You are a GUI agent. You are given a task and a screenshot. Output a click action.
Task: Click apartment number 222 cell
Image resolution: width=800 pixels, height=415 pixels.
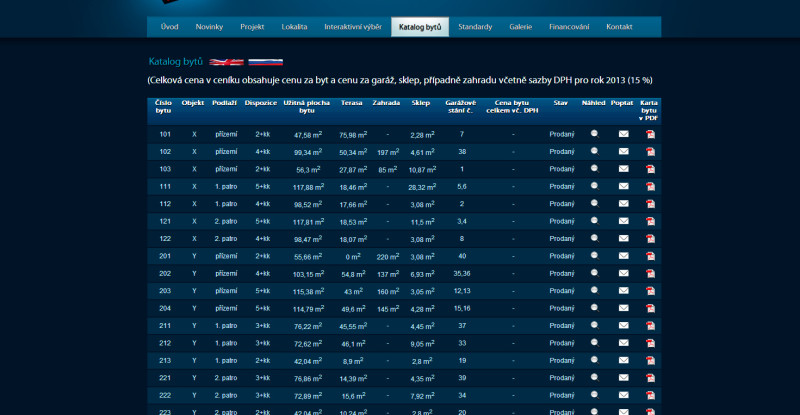coord(165,396)
